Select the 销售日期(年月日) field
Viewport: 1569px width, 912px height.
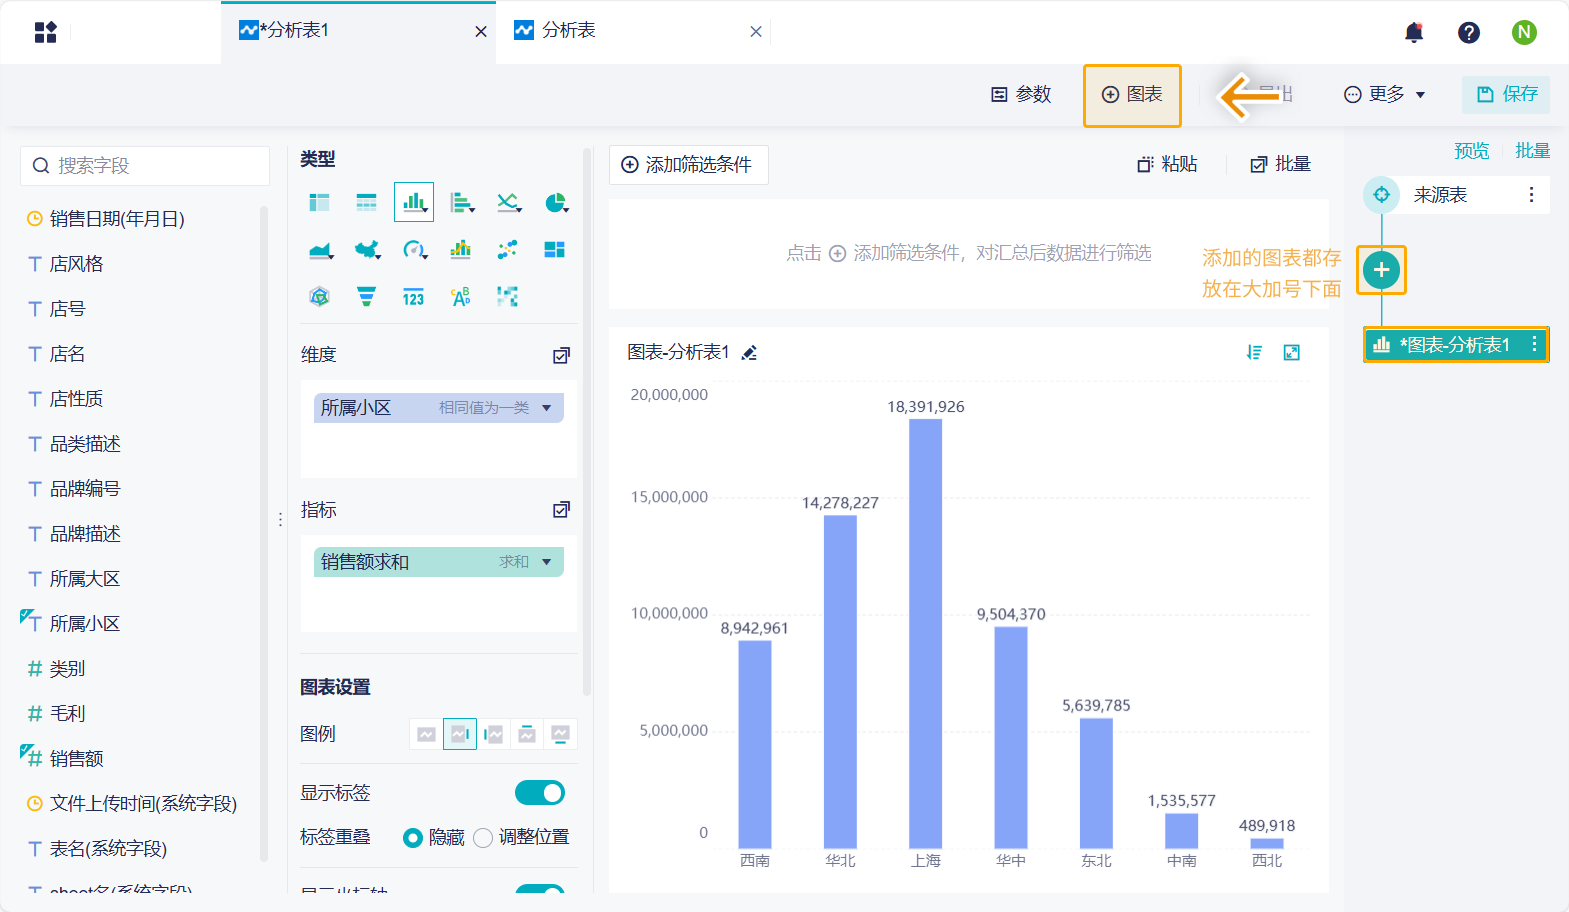click(117, 219)
